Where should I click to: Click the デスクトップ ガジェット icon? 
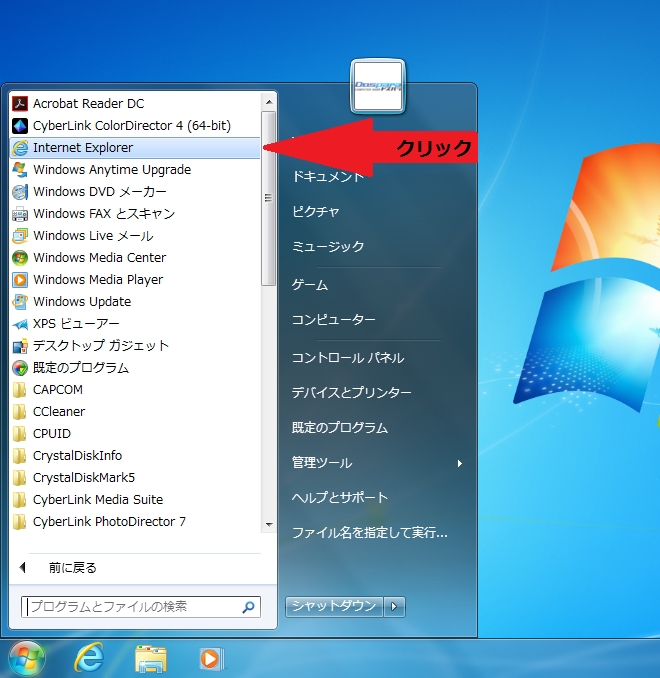click(19, 346)
